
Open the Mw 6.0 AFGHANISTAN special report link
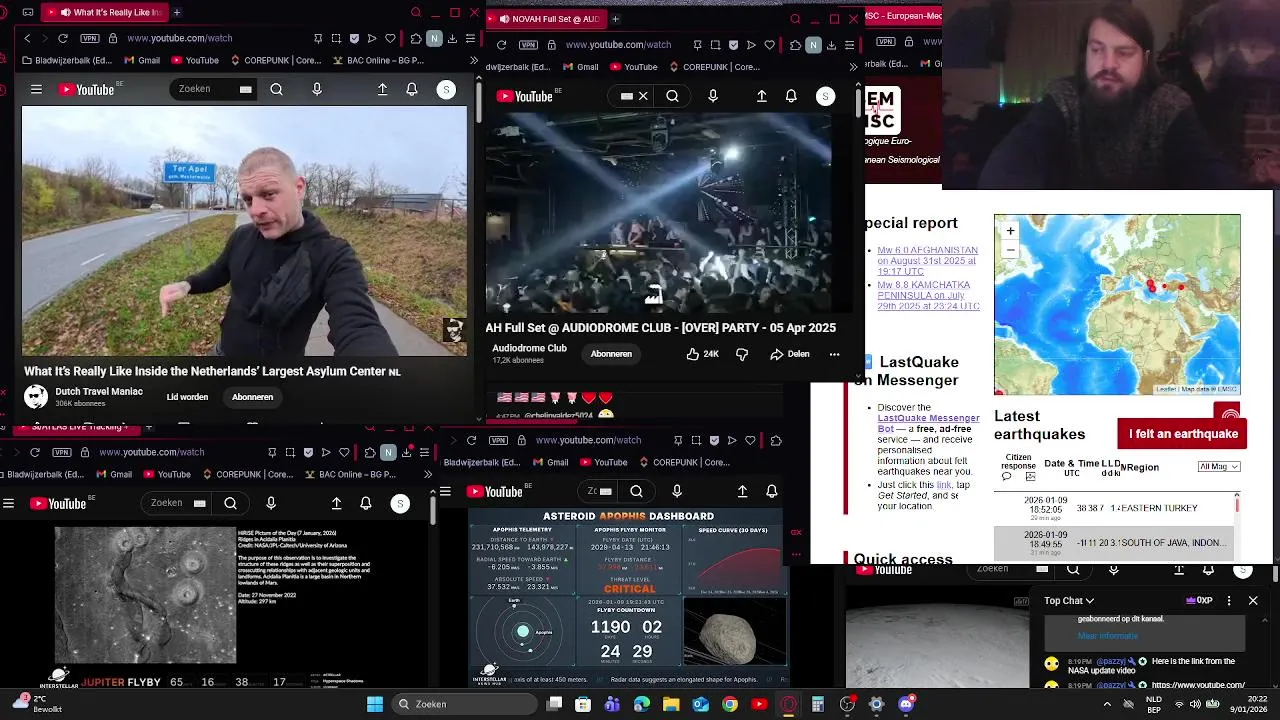927,261
